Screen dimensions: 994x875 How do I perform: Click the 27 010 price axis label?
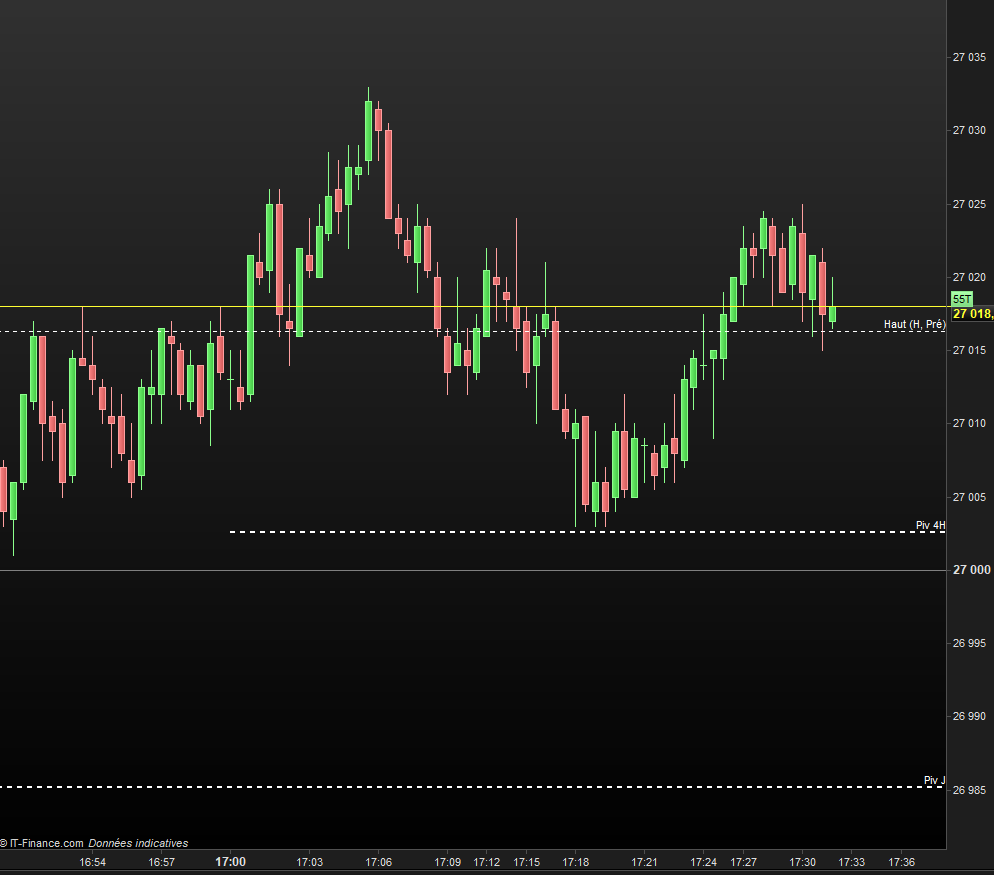[969, 423]
